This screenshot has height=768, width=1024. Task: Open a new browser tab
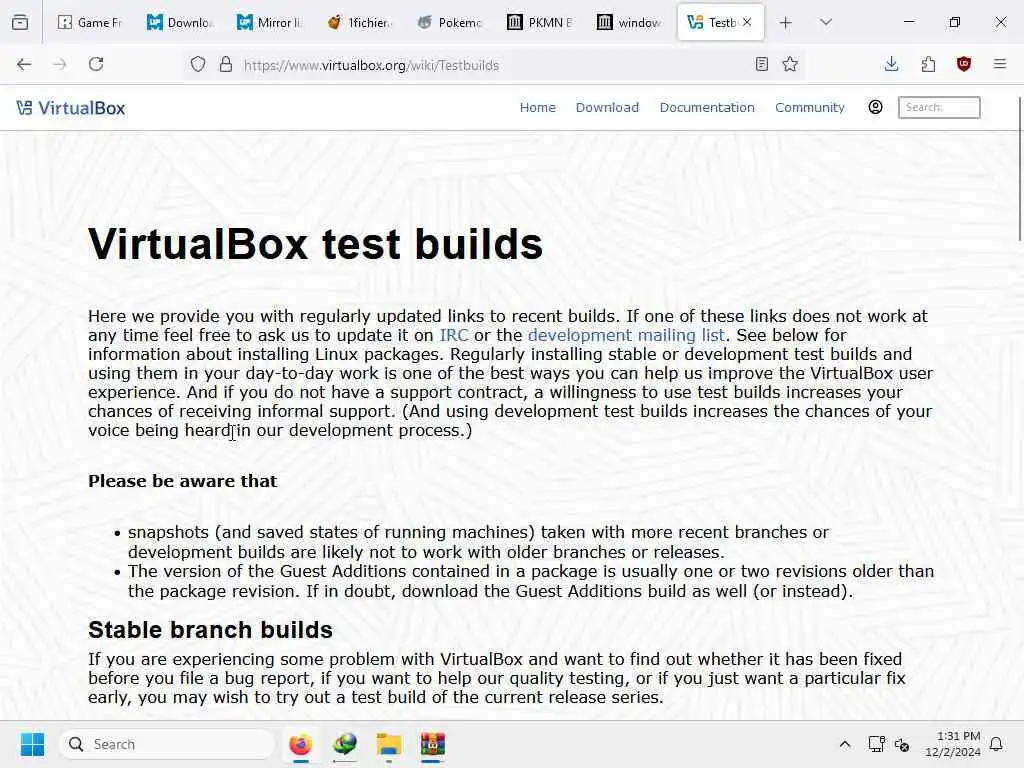click(x=786, y=23)
